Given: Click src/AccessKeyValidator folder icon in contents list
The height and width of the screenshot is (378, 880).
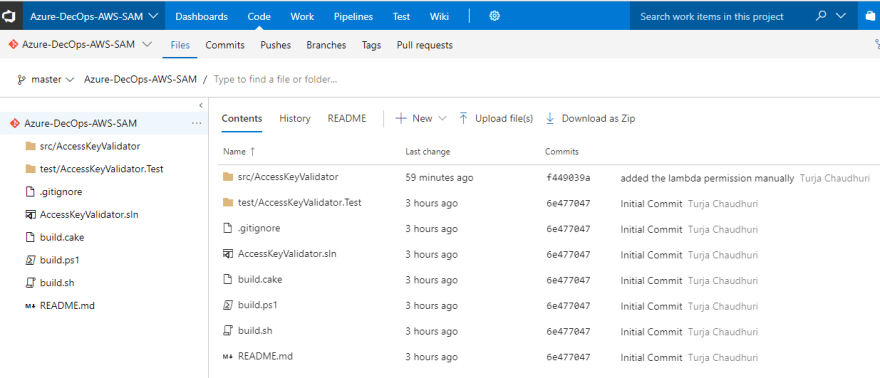Looking at the screenshot, I should pyautogui.click(x=228, y=177).
